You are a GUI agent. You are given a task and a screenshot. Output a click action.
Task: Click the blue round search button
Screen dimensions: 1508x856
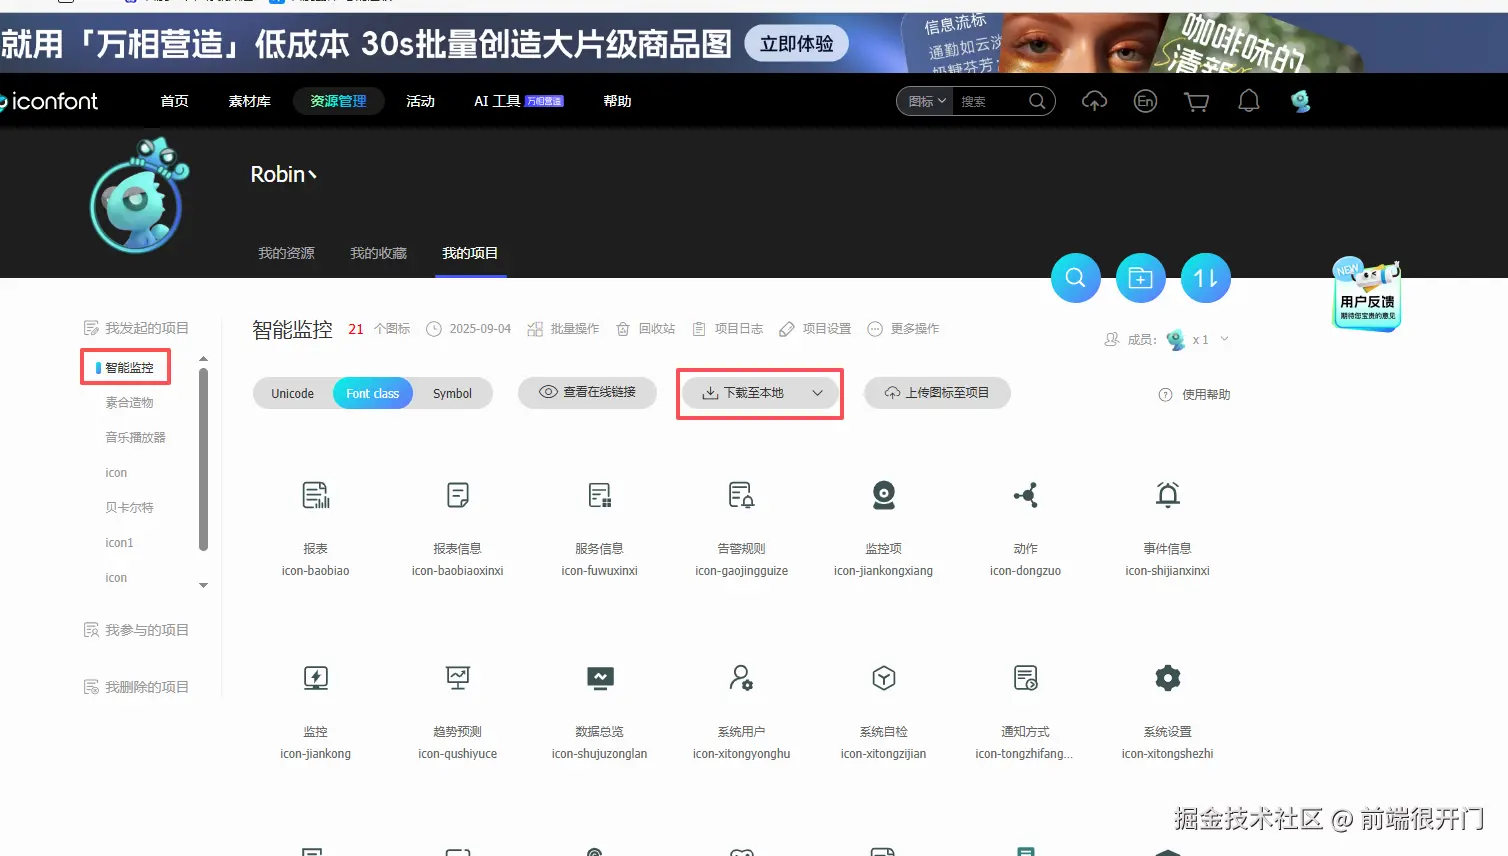(x=1076, y=278)
